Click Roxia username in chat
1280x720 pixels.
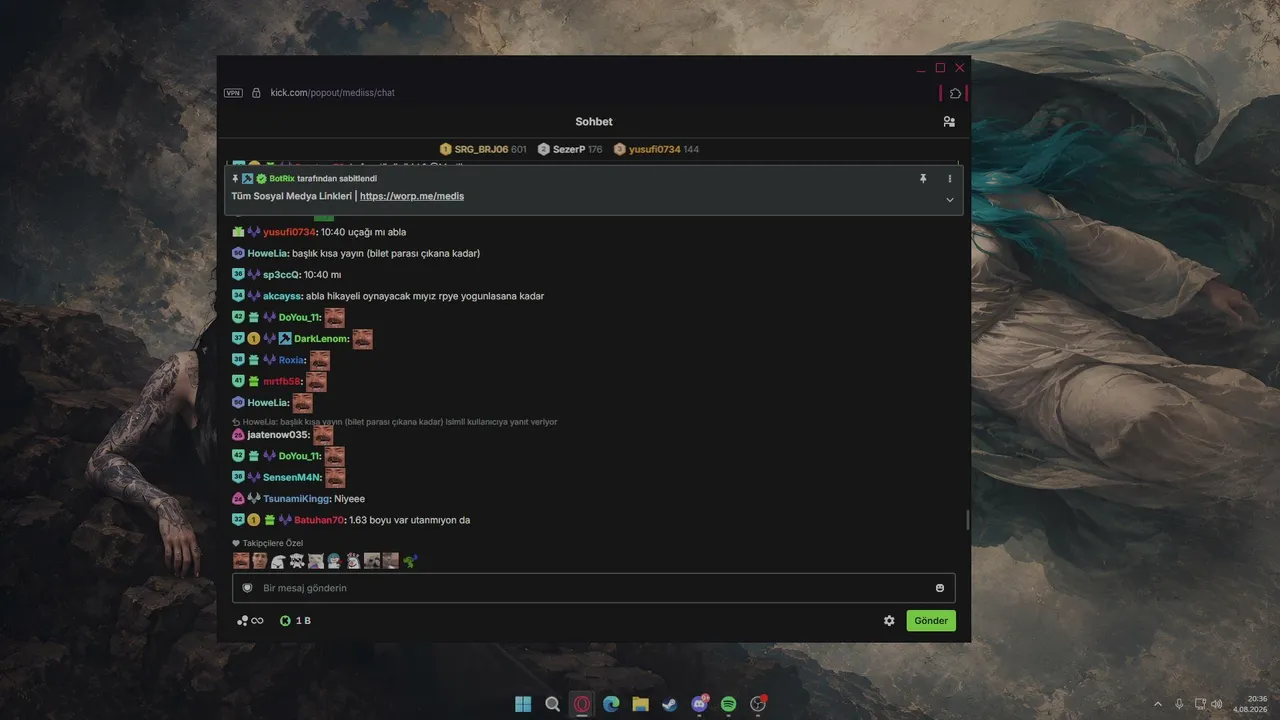click(x=292, y=360)
